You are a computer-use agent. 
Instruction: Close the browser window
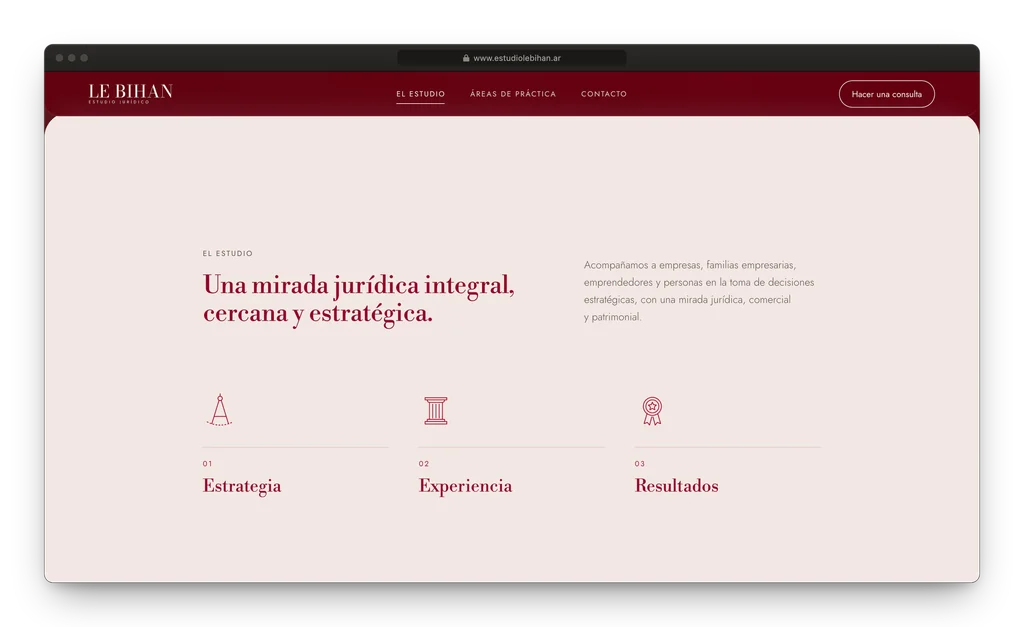coord(59,58)
